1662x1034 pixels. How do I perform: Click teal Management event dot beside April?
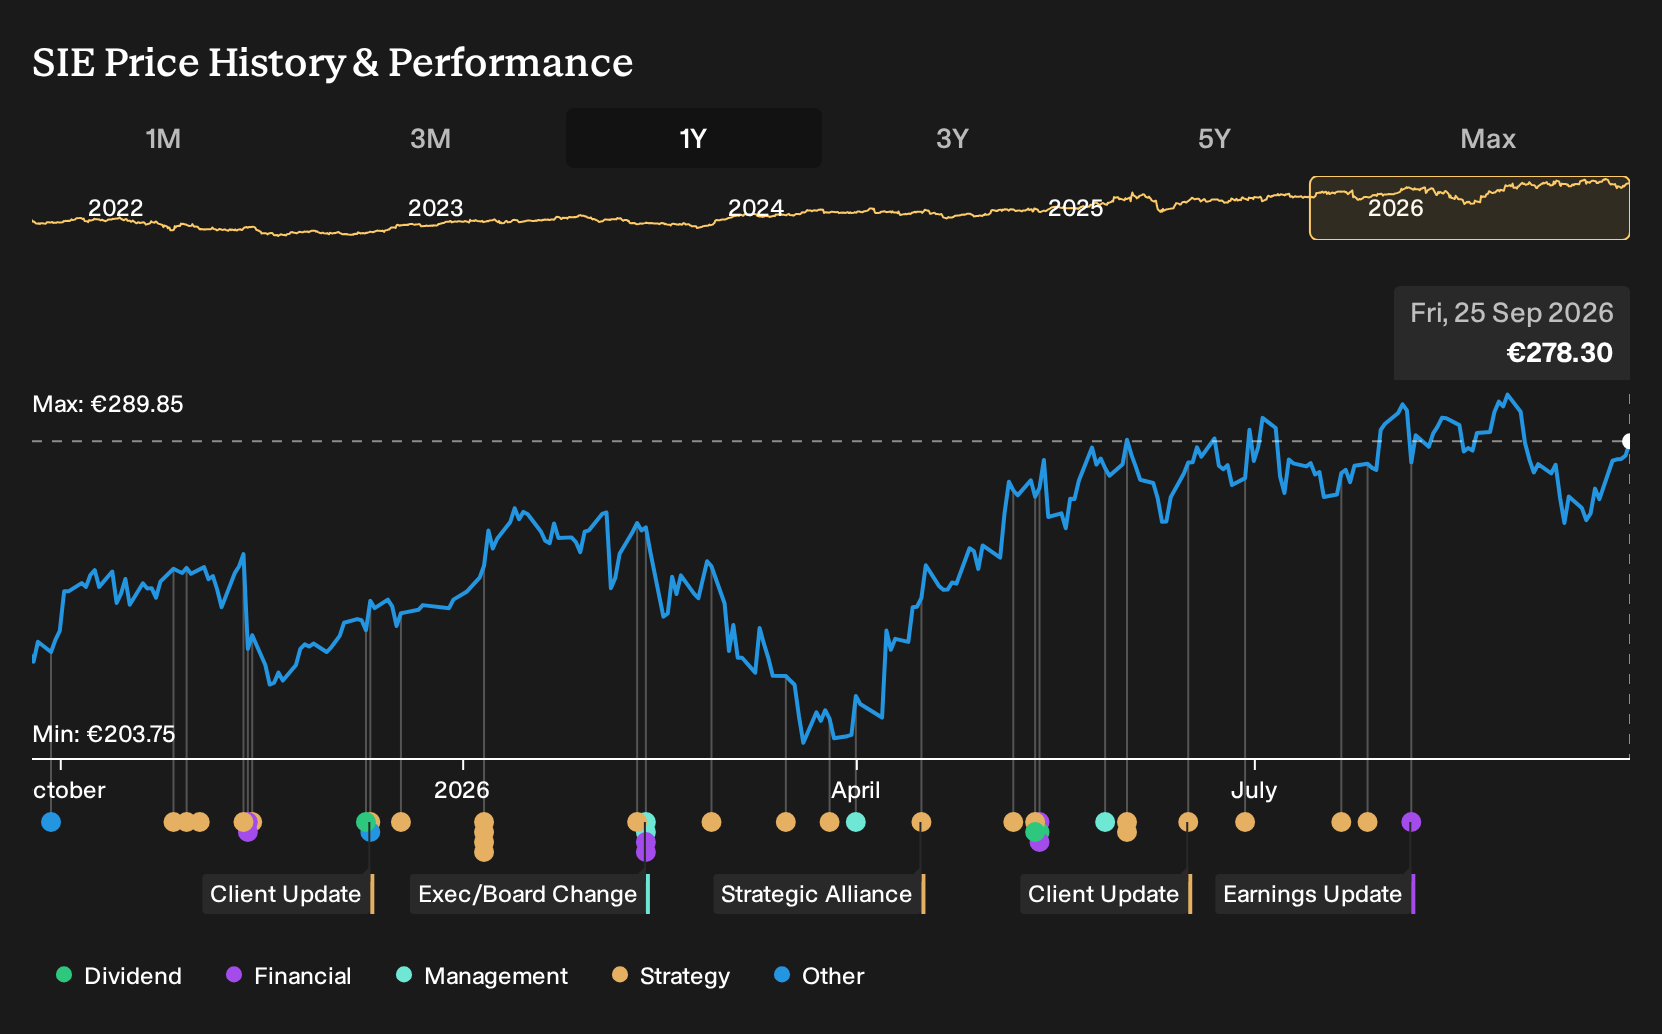856,822
